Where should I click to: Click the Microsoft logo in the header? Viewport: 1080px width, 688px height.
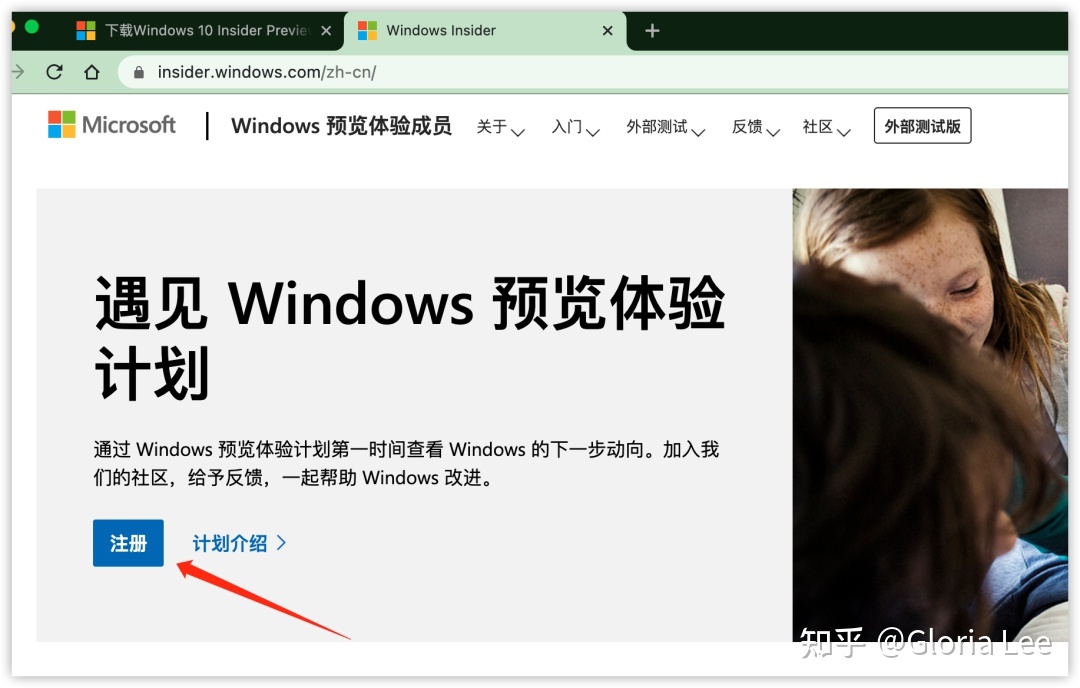(112, 125)
